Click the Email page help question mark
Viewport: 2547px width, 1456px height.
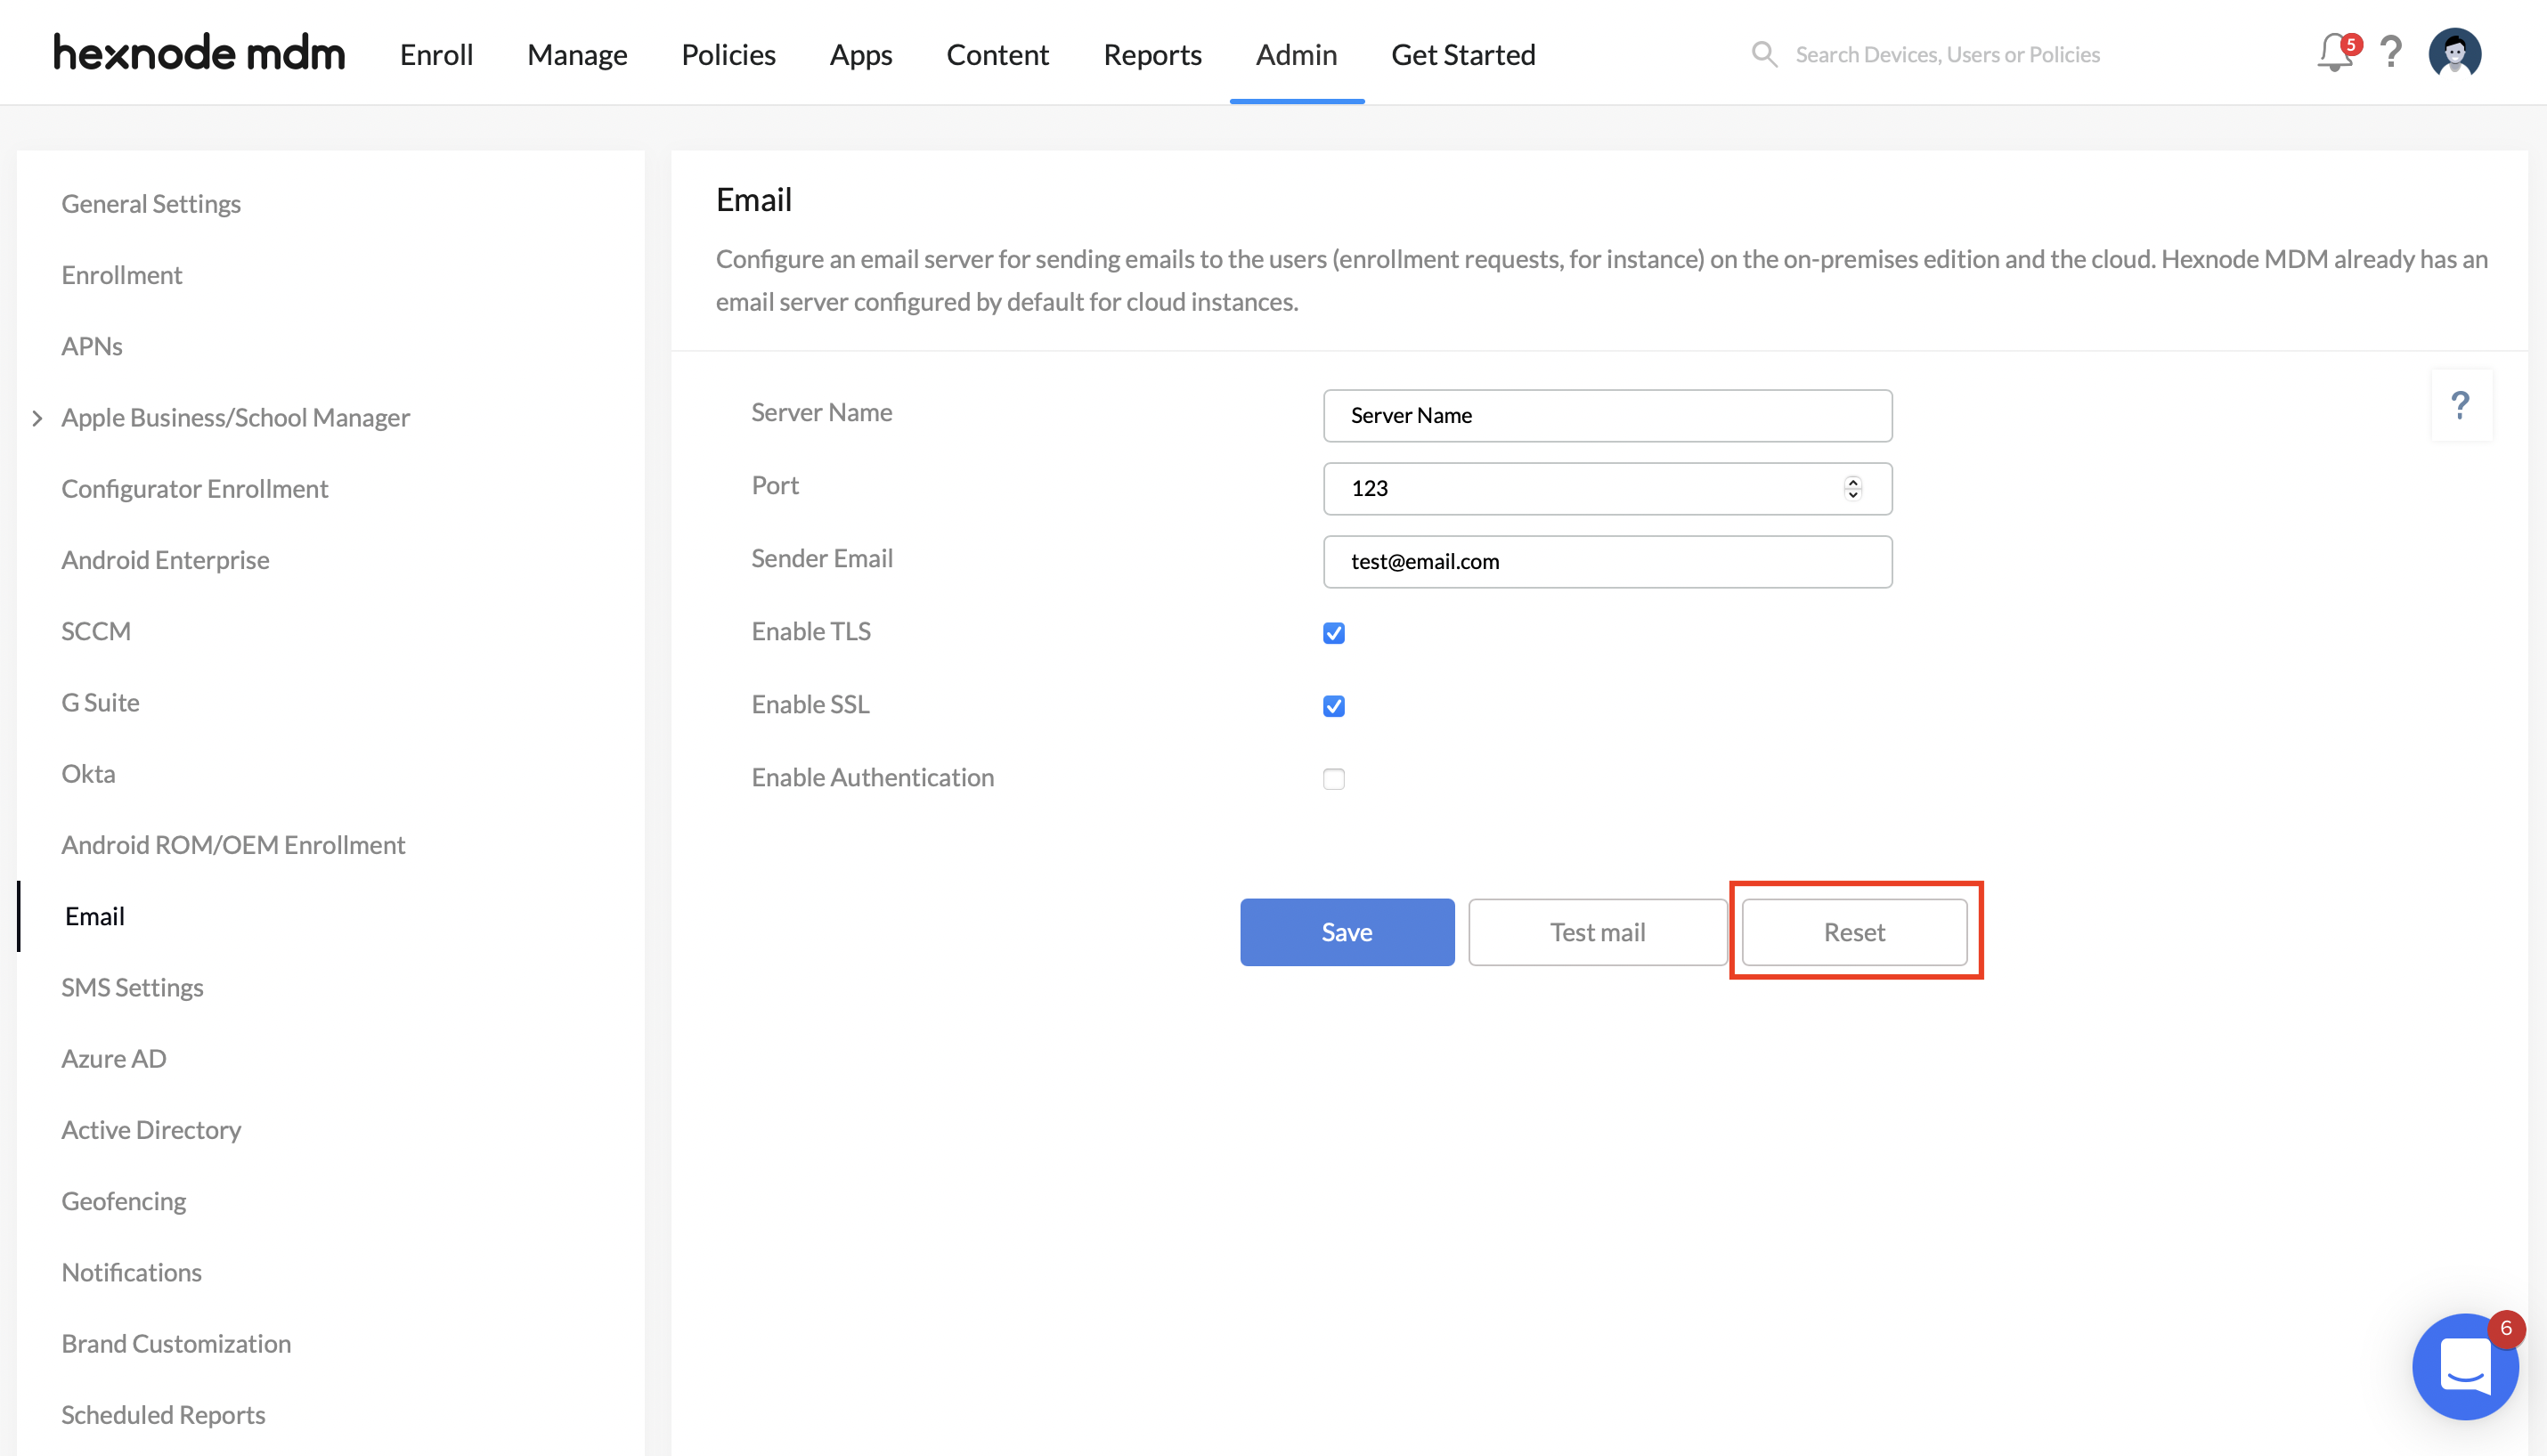click(x=2460, y=405)
